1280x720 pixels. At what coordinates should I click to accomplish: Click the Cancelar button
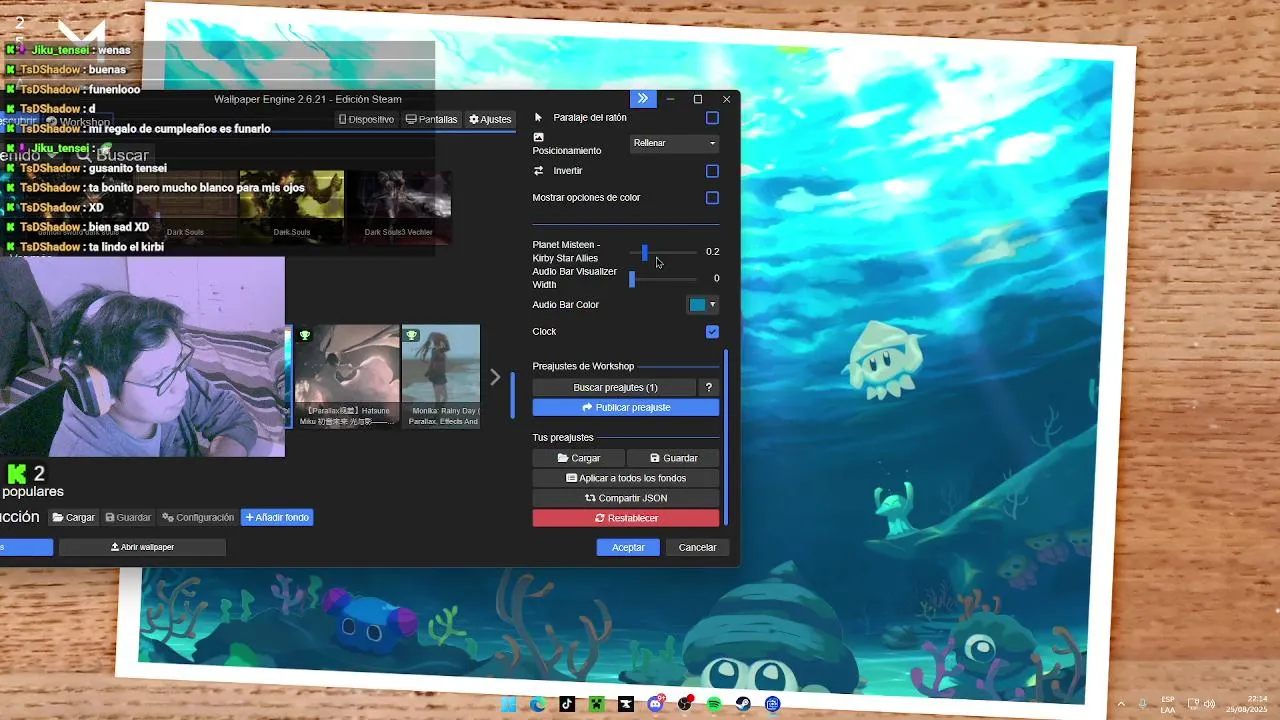[697, 547]
